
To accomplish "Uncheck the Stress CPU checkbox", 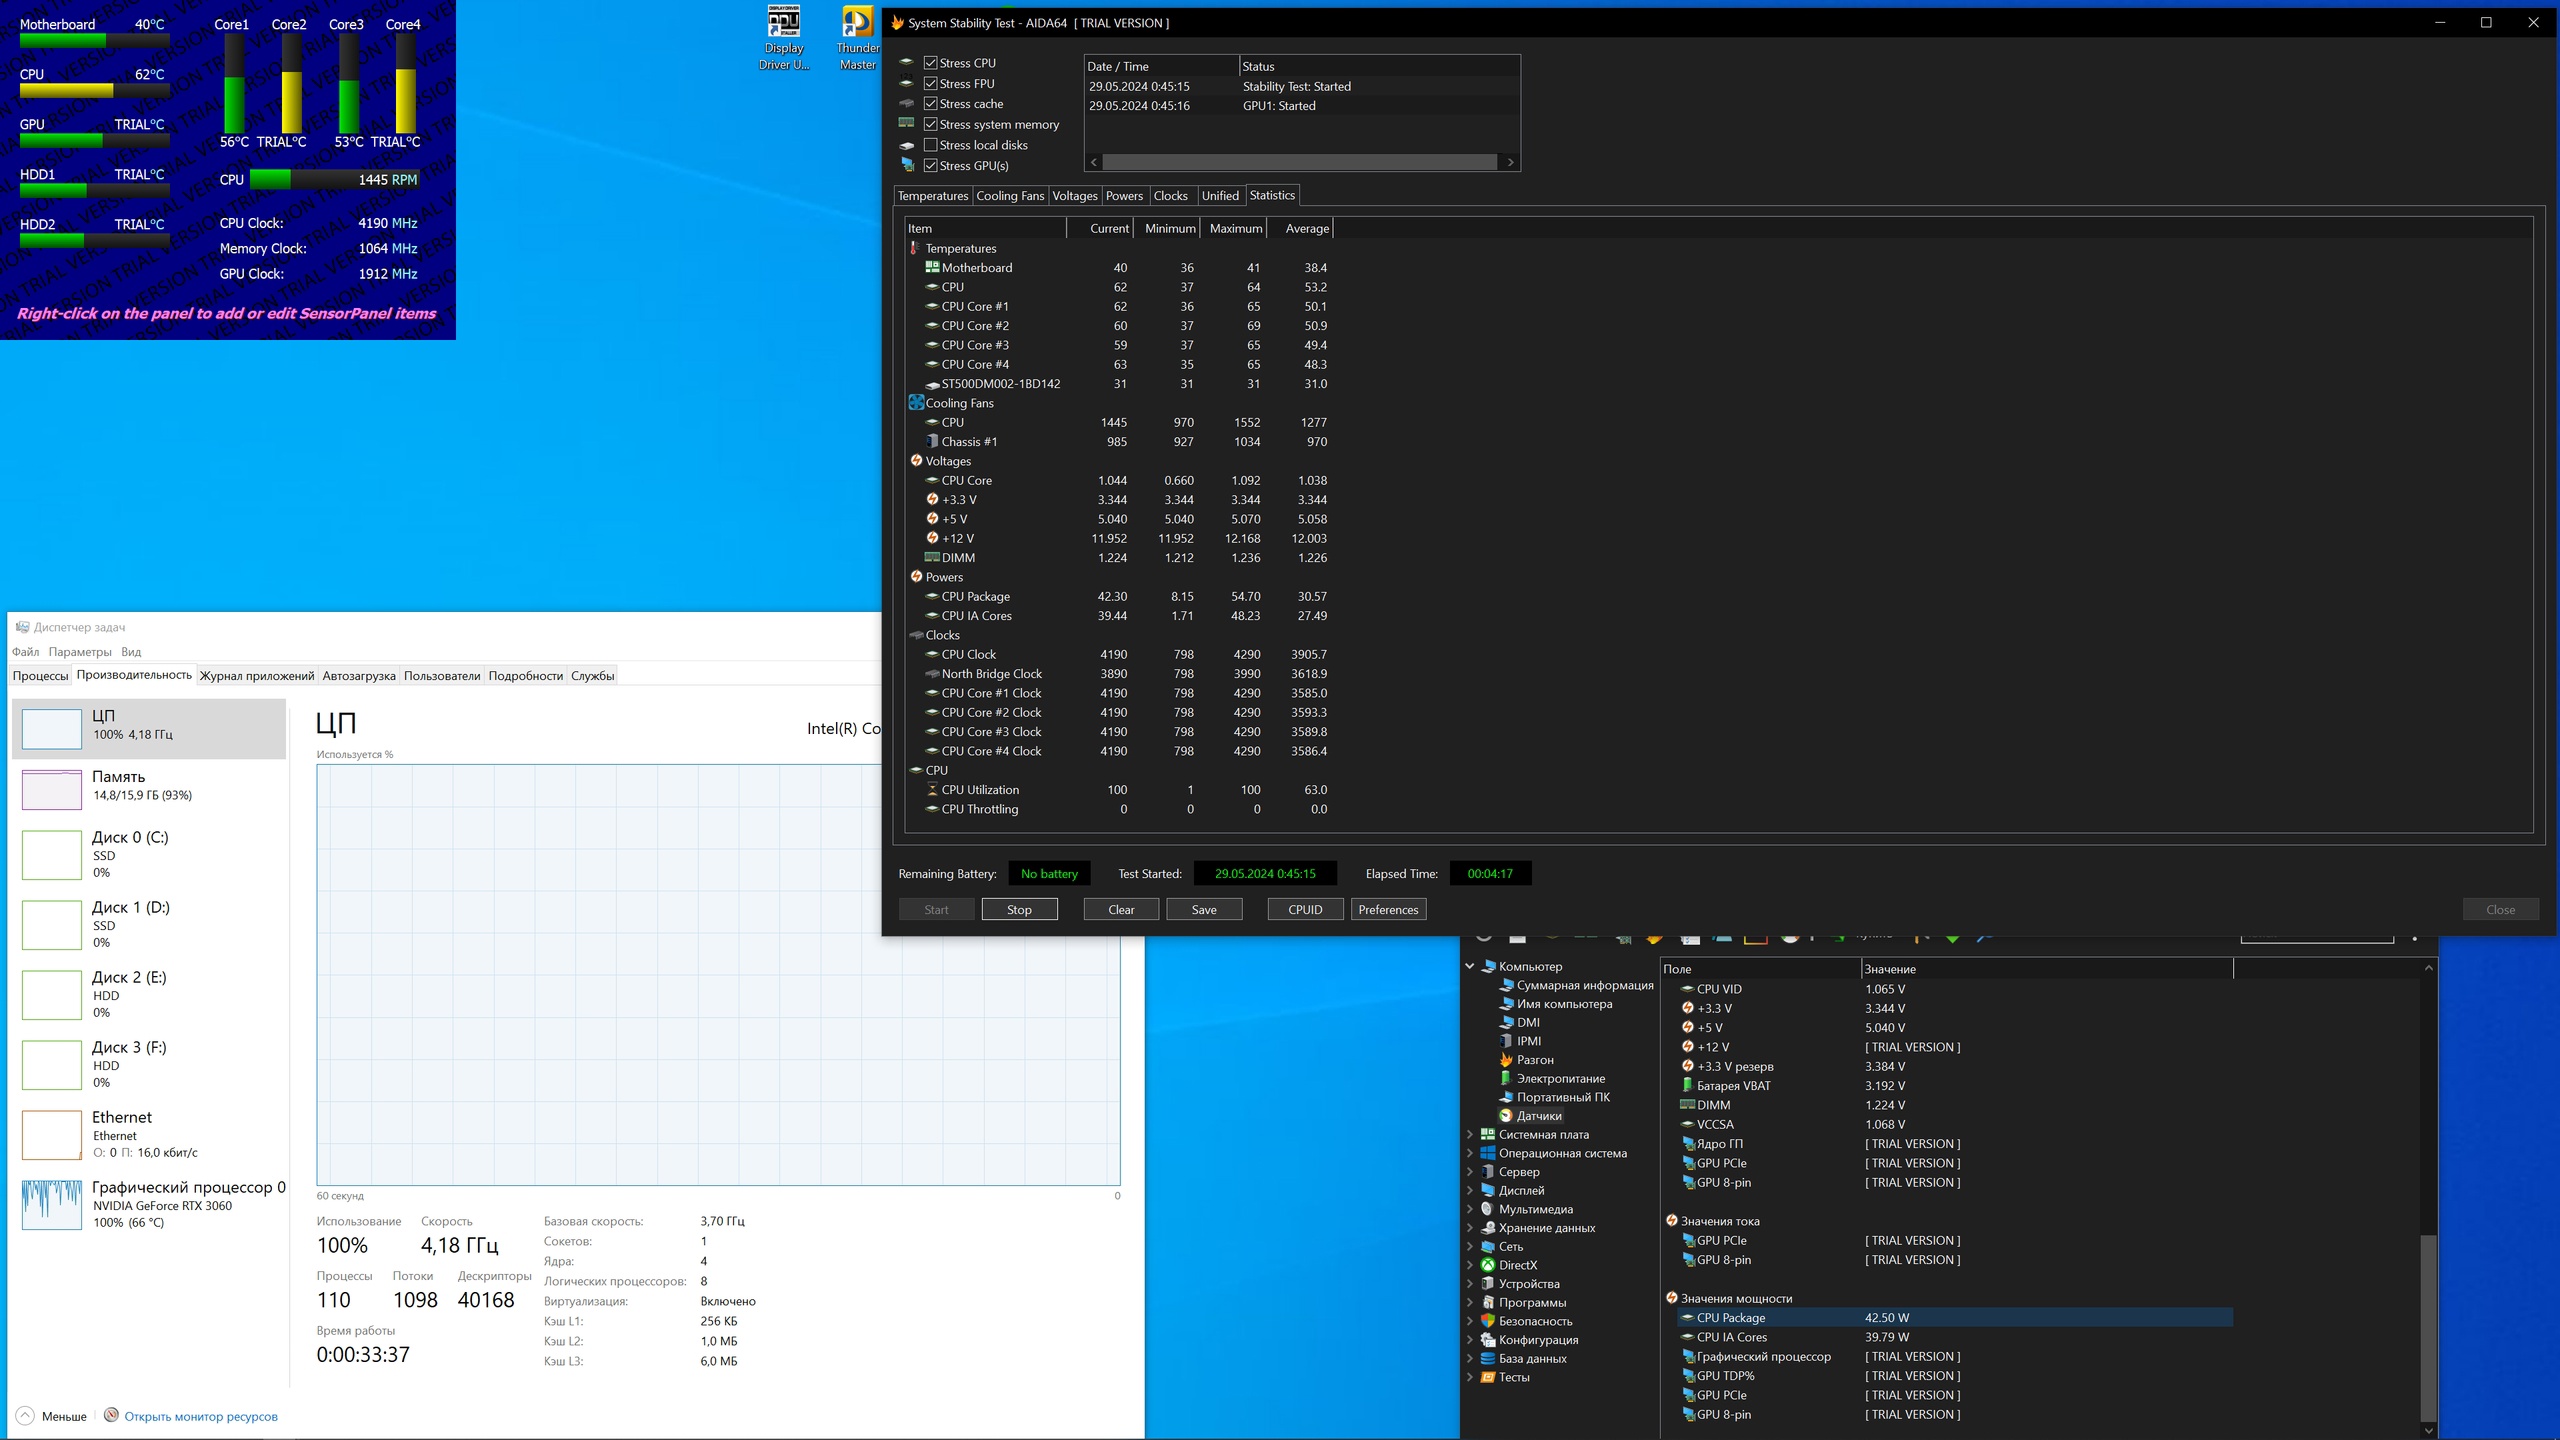I will [x=930, y=63].
